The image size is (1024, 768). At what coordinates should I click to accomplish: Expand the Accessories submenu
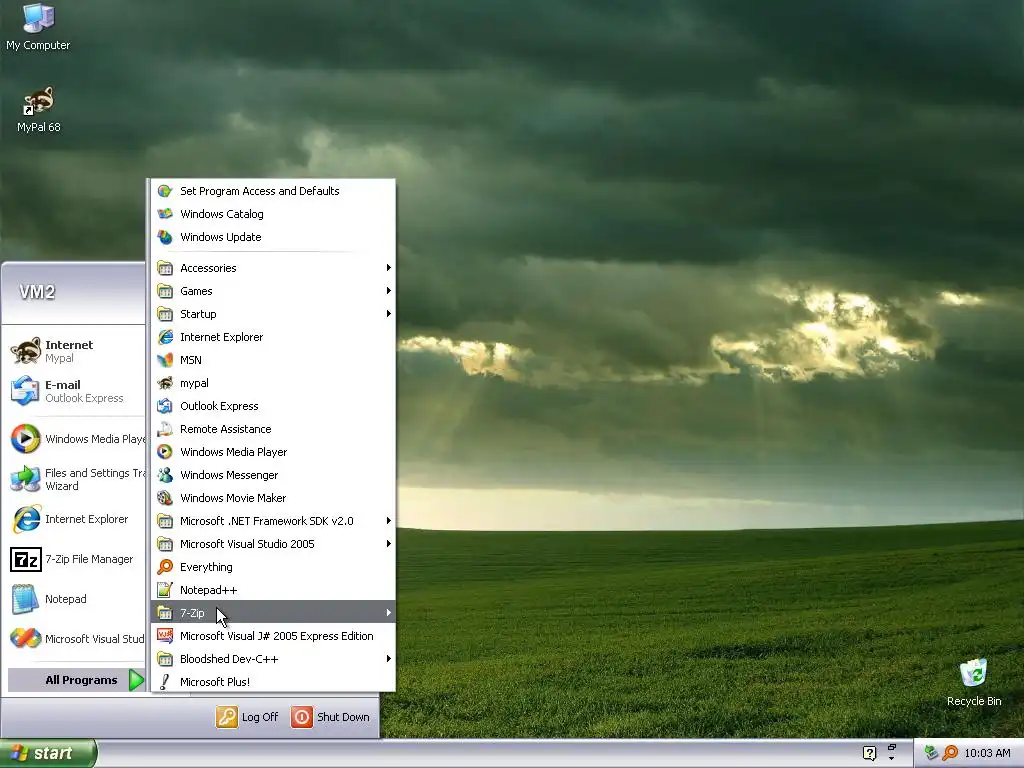click(274, 268)
